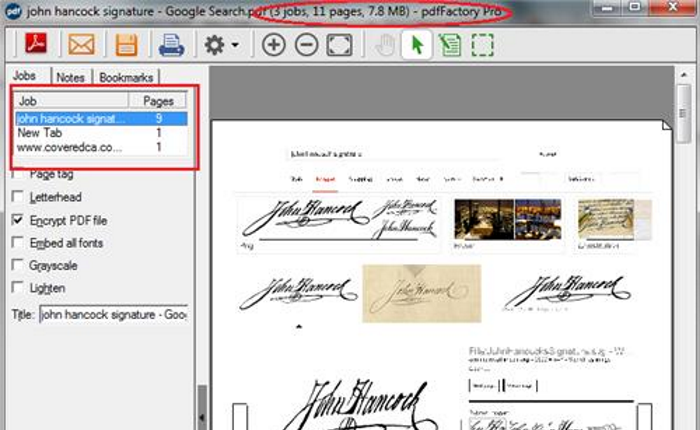Grab the vertical scrollbar thumb in preview
Screen dimensions: 700x430
(683, 113)
